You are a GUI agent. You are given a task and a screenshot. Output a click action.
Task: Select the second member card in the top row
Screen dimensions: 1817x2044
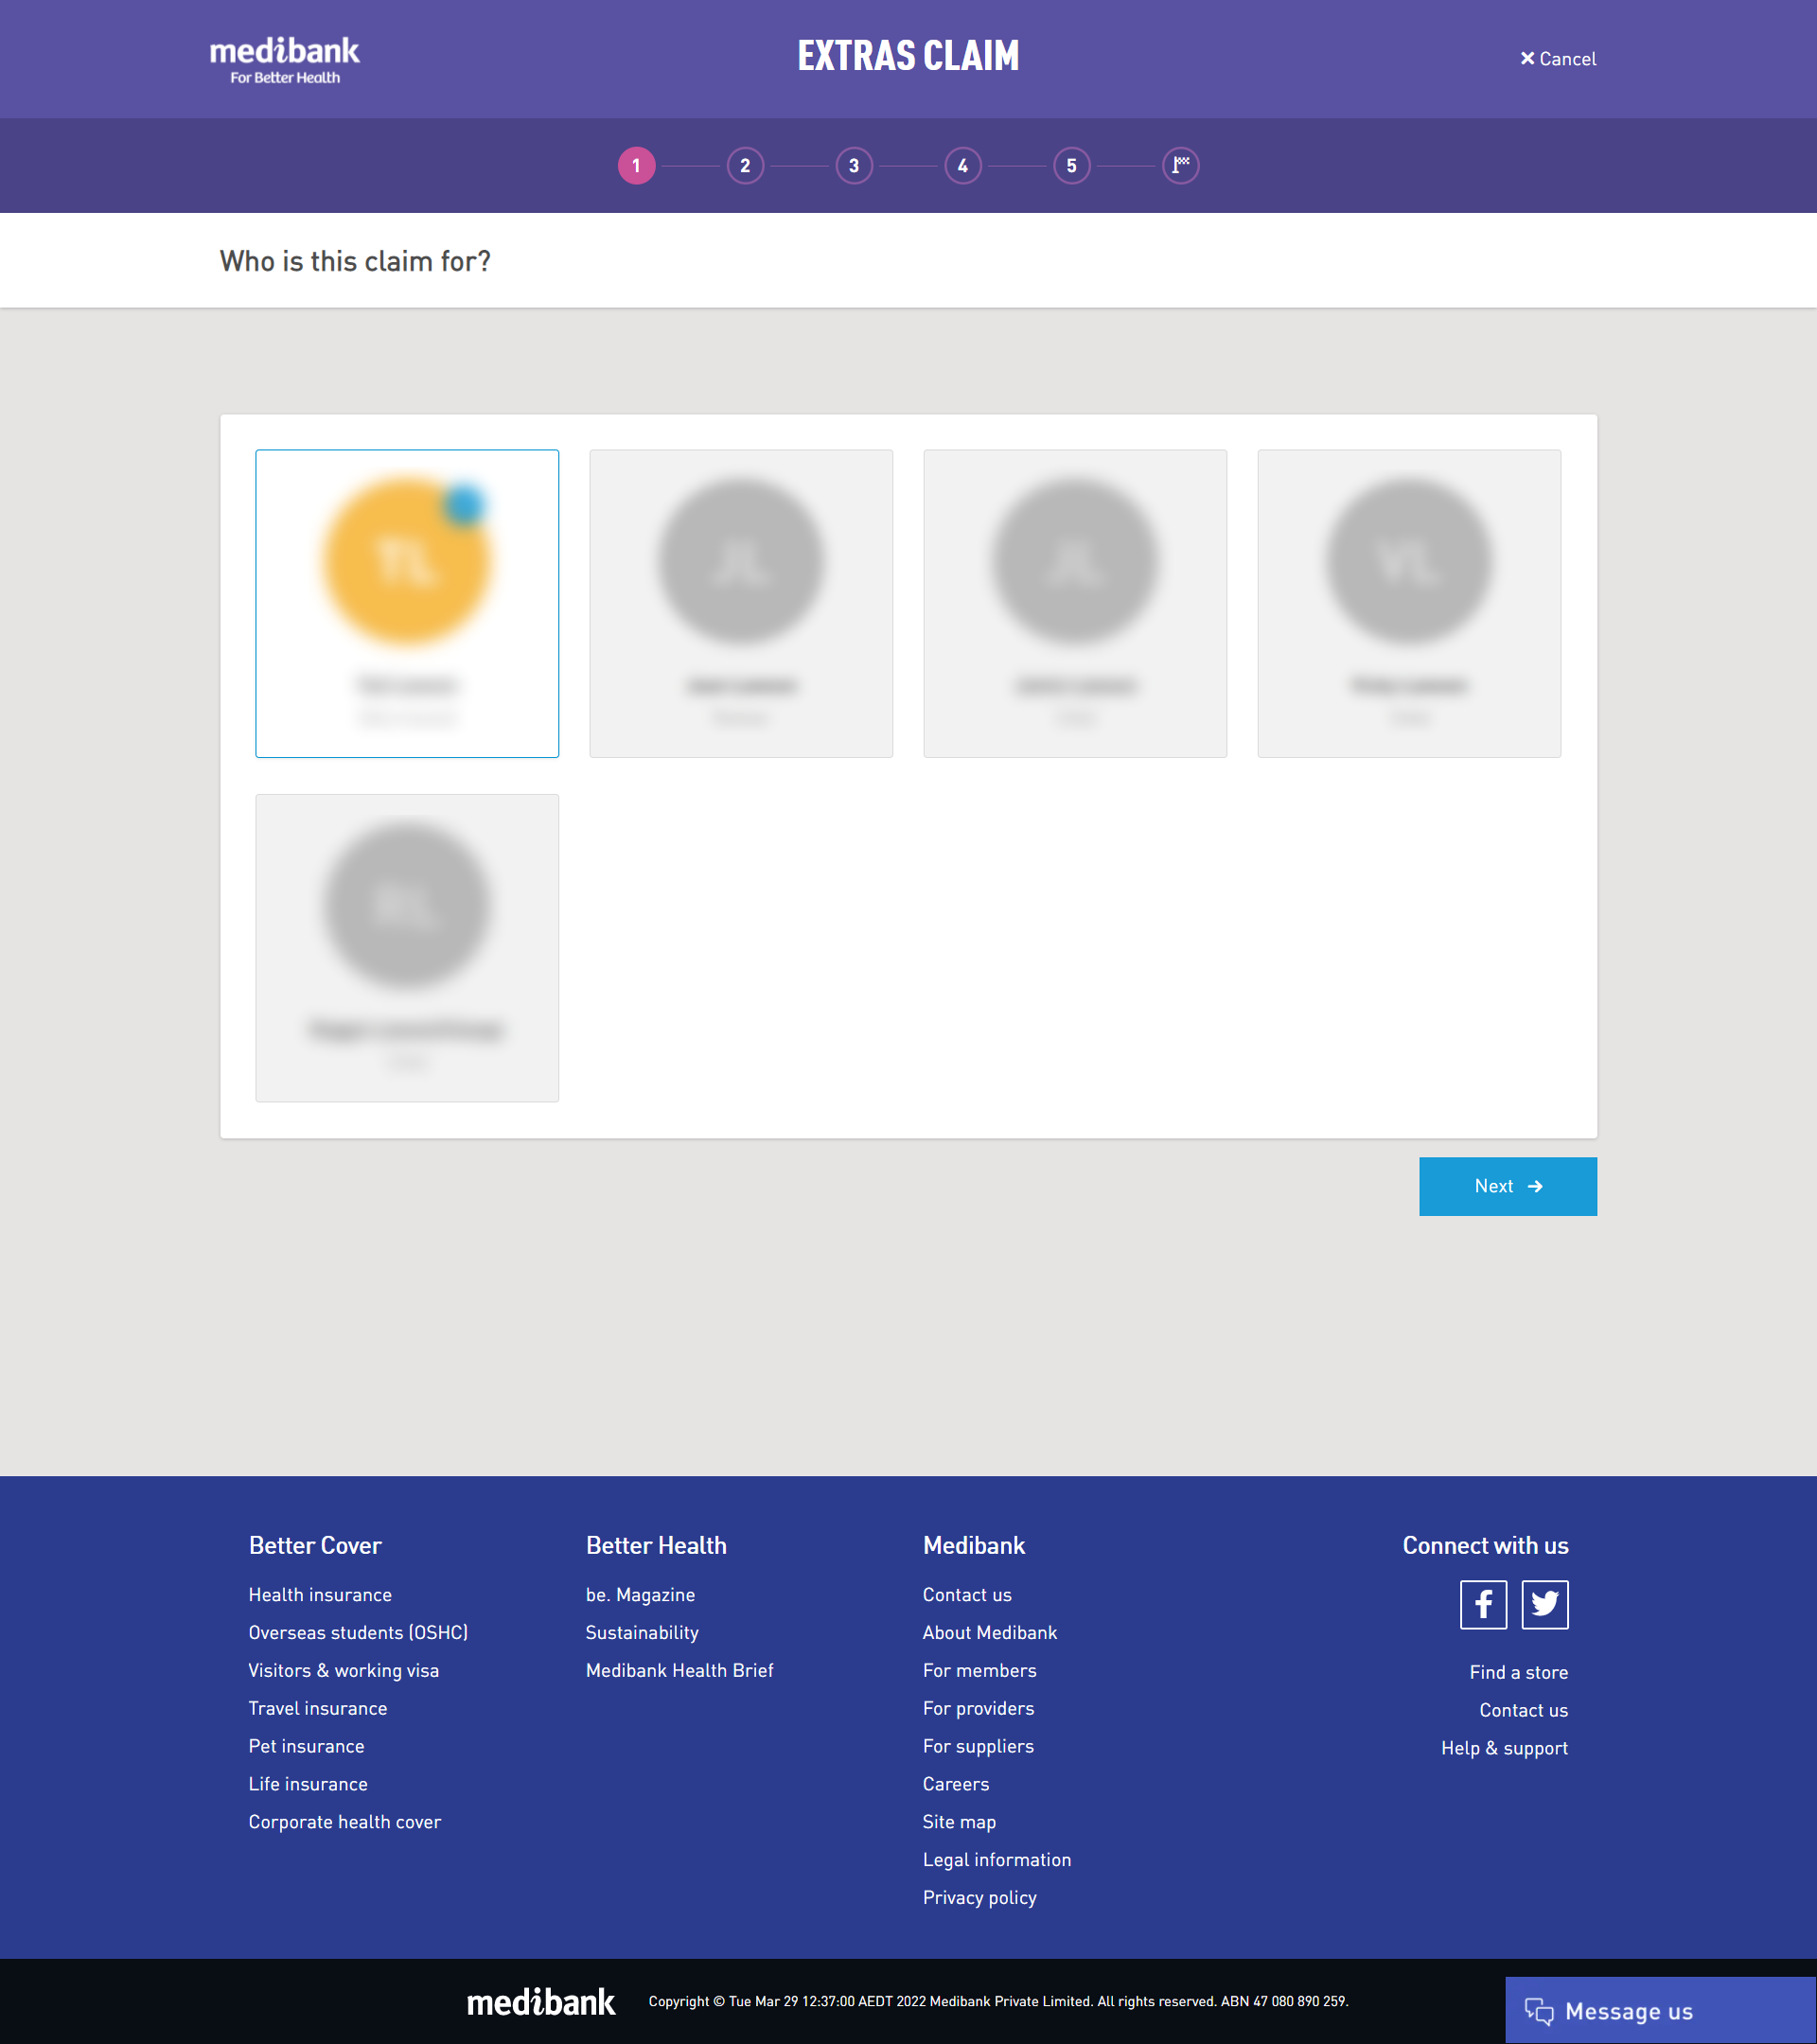click(741, 603)
